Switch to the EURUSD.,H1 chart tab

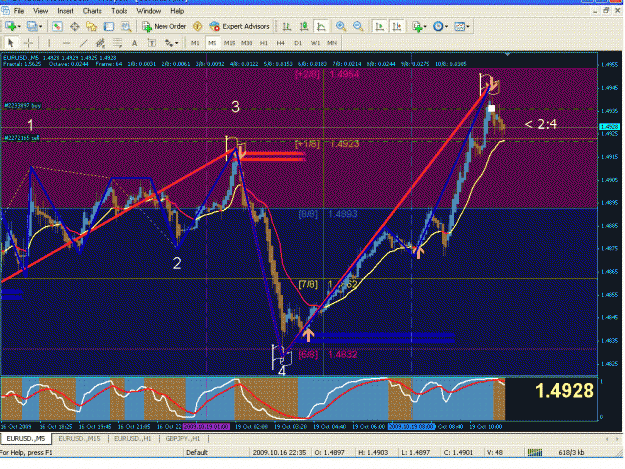tap(133, 439)
